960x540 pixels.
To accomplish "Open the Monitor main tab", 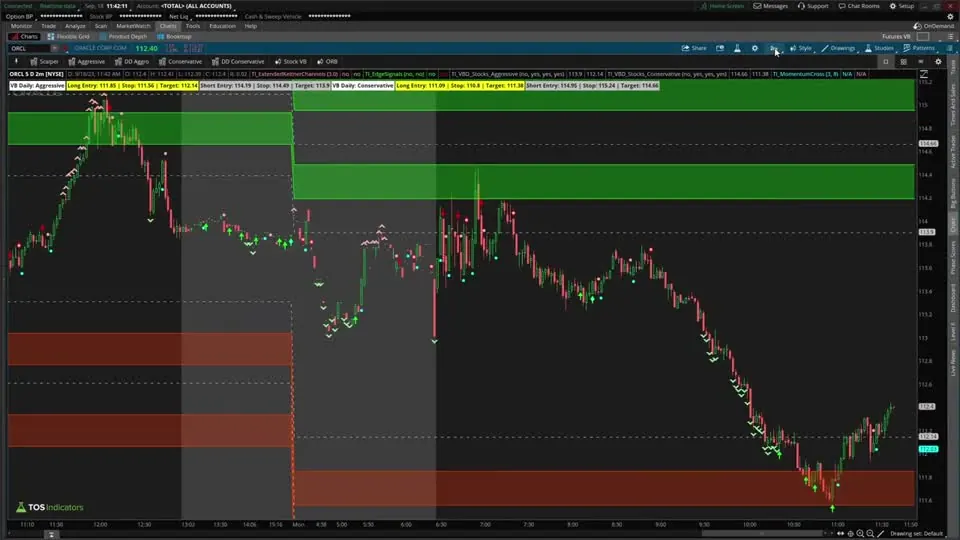I will [x=21, y=26].
